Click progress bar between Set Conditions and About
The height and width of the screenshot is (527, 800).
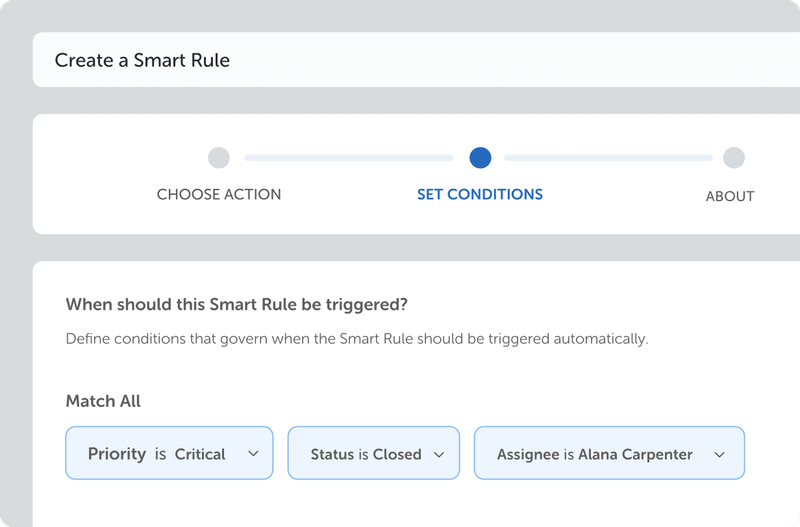tap(608, 158)
